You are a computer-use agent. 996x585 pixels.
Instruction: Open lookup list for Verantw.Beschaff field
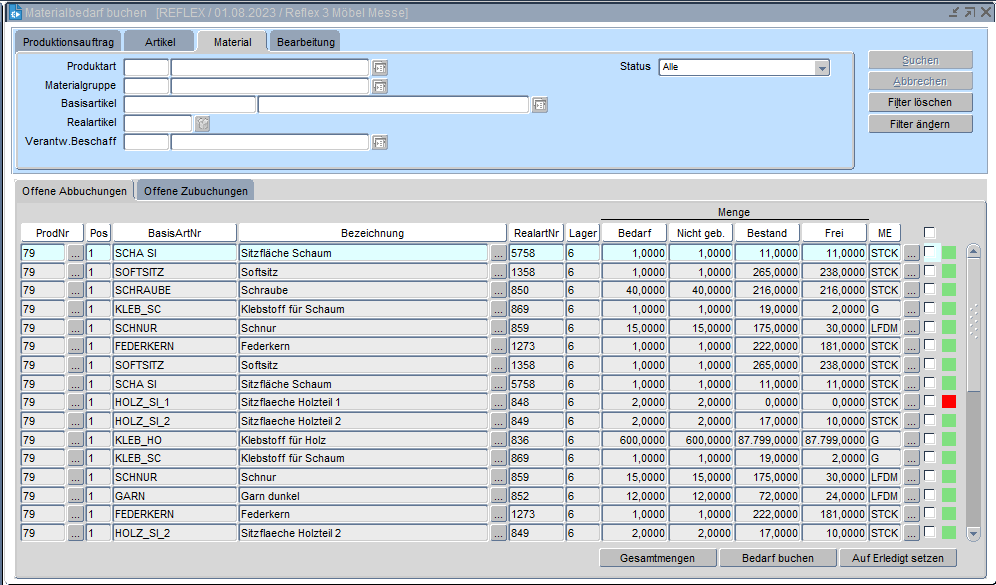(x=380, y=142)
